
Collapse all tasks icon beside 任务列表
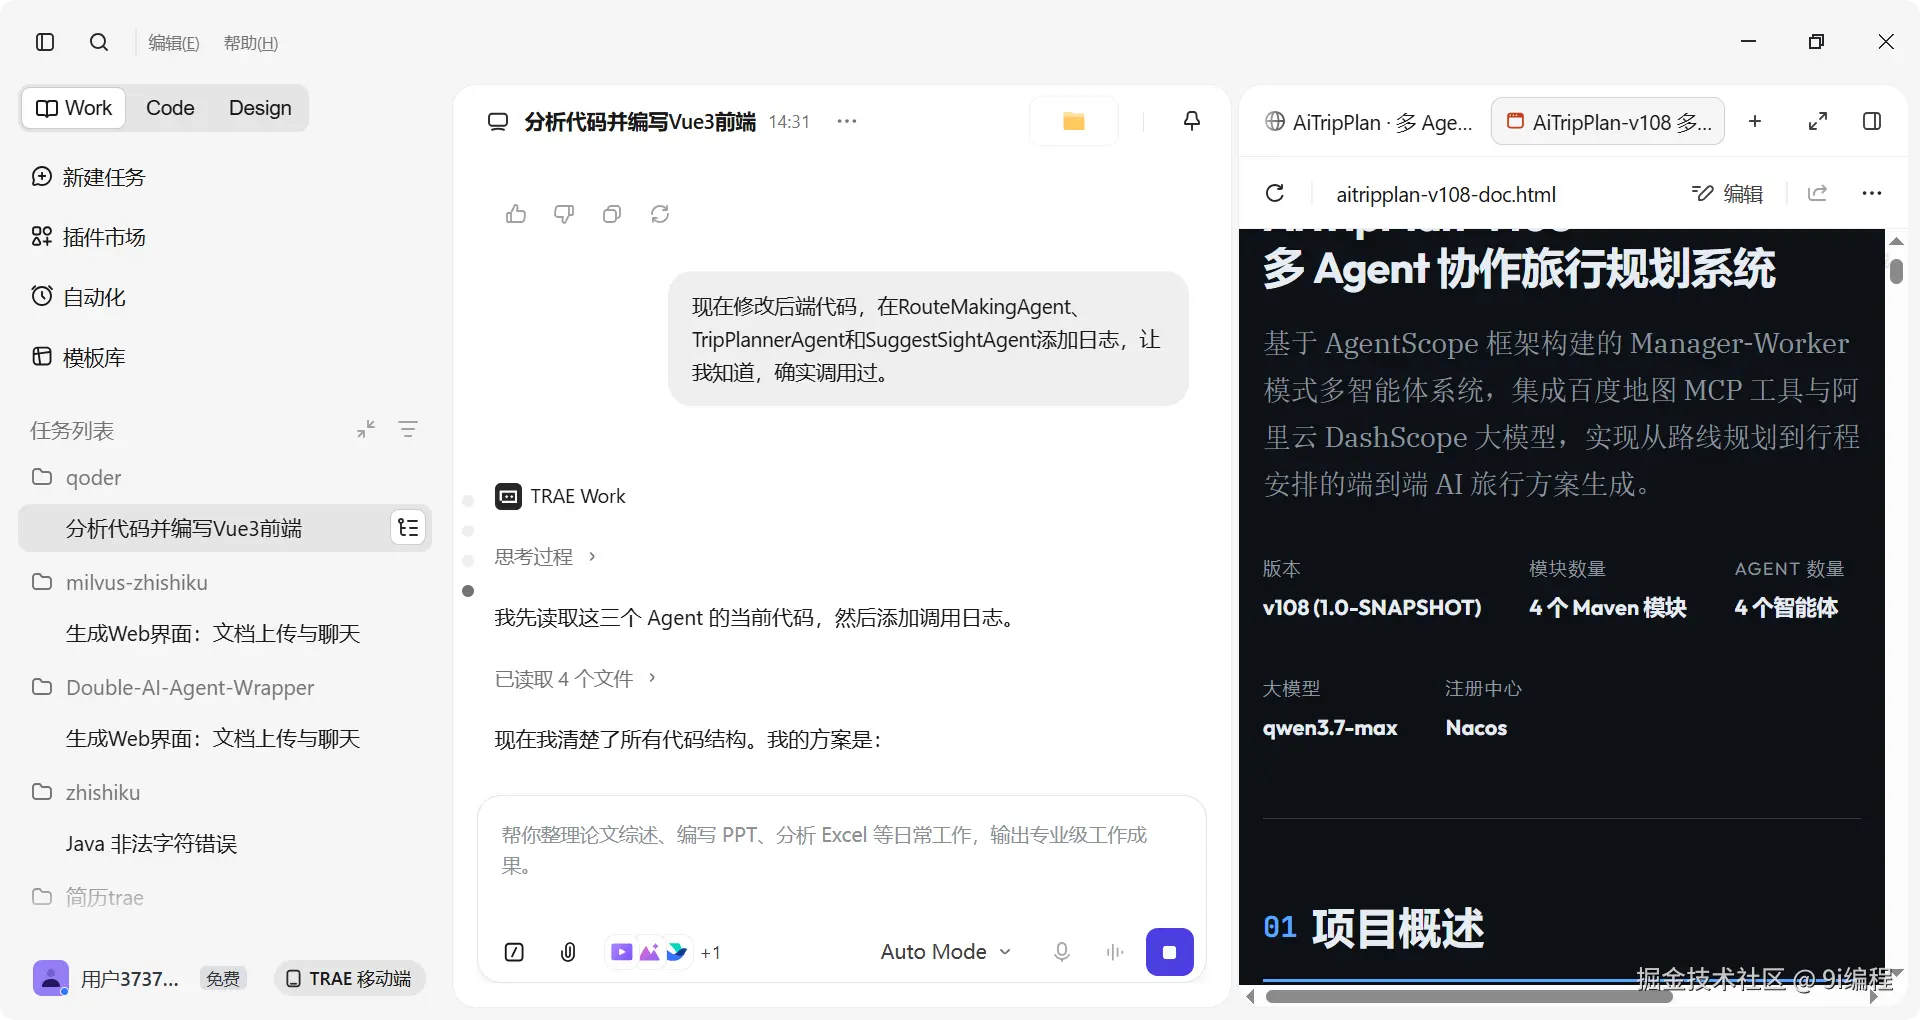366,429
